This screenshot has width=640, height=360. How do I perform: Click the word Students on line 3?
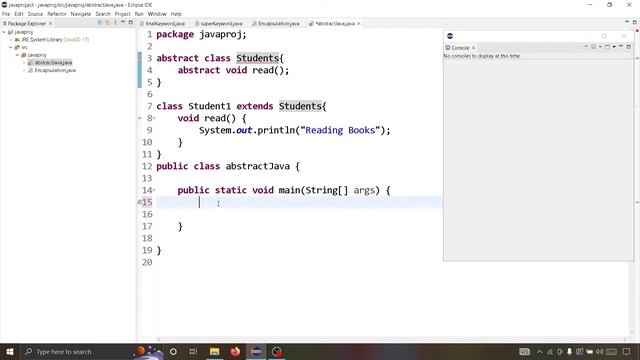tap(257, 58)
